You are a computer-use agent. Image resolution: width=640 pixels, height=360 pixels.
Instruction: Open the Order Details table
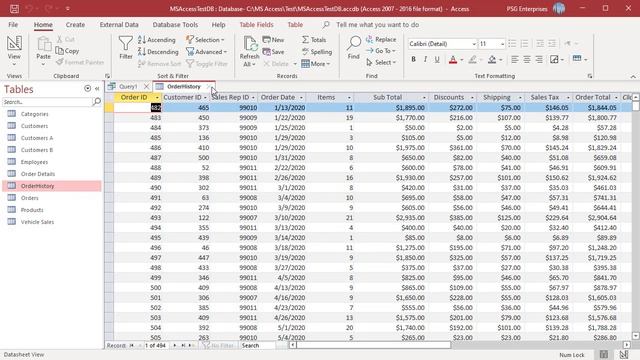pos(38,174)
